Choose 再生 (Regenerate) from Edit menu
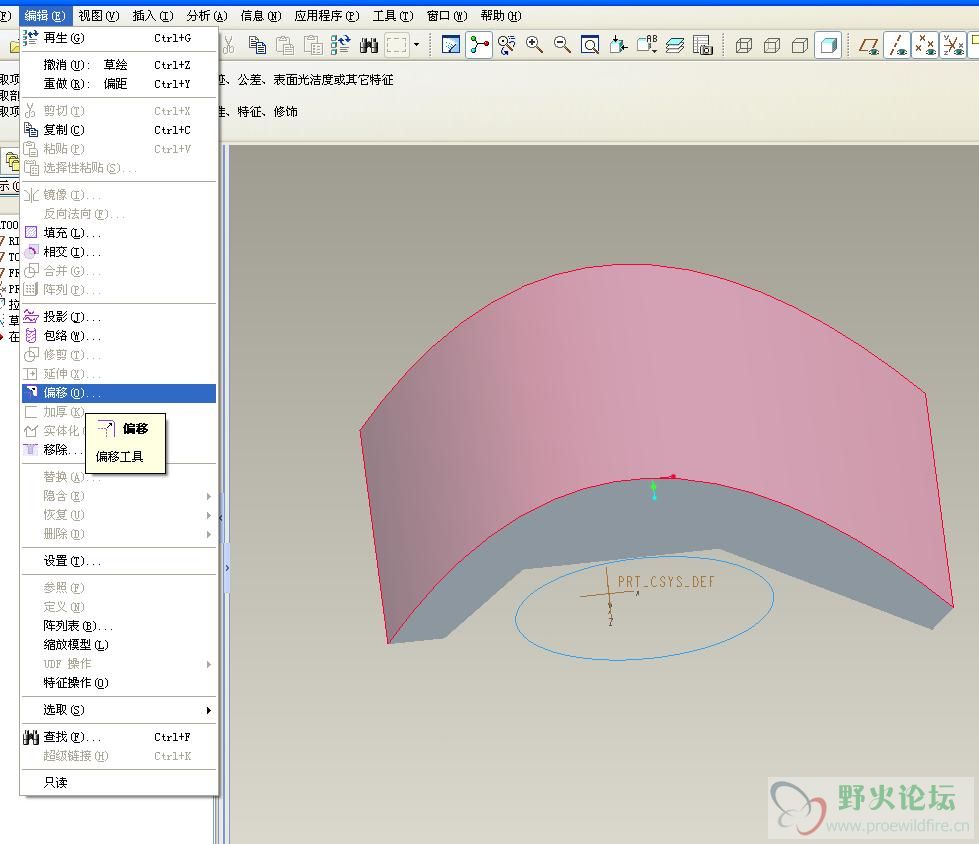This screenshot has height=844, width=979. pos(119,38)
